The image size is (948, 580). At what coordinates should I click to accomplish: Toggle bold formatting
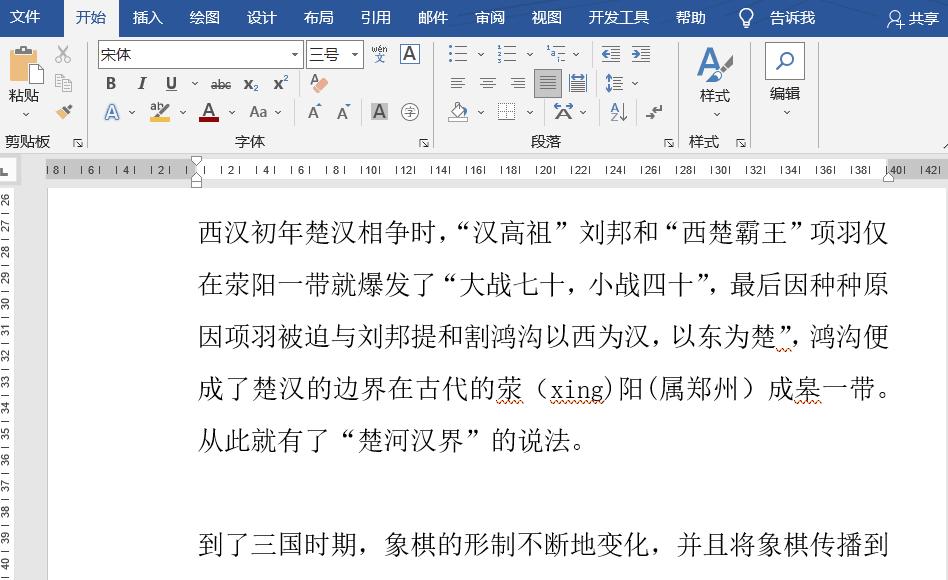(x=110, y=83)
